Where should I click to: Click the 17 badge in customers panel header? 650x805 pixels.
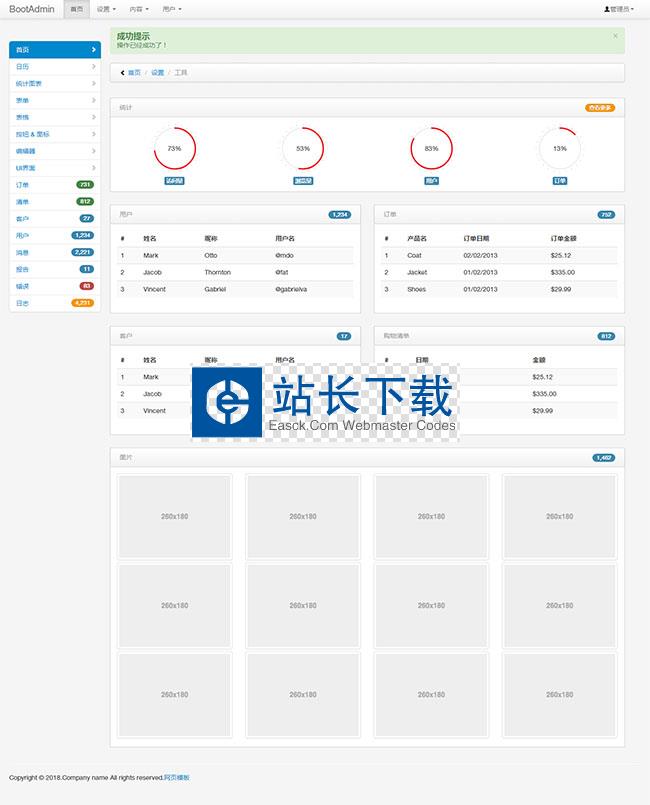pyautogui.click(x=344, y=336)
